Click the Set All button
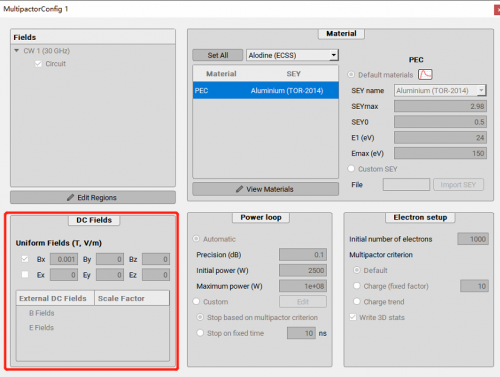This screenshot has width=500, height=377. click(x=218, y=55)
